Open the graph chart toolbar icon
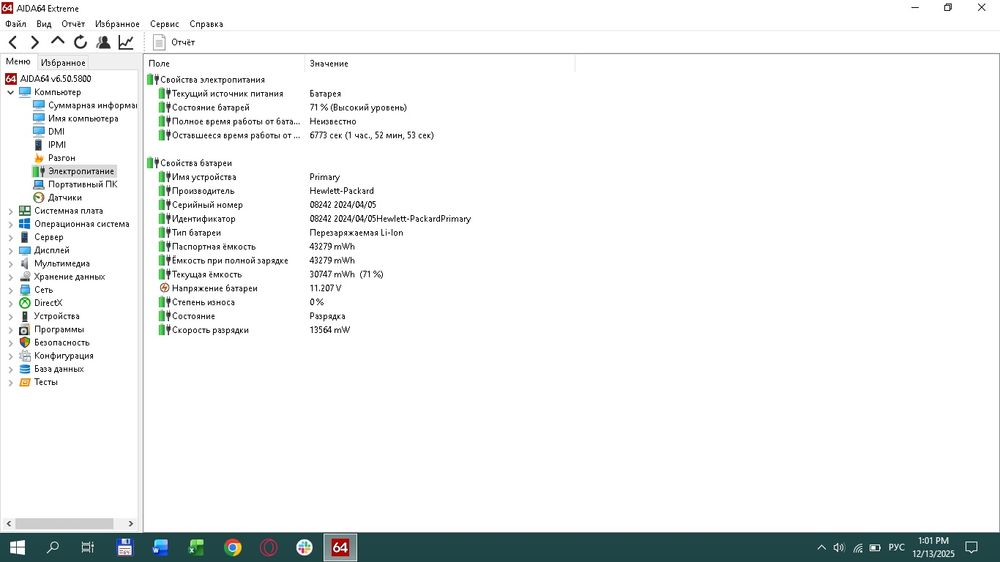Image resolution: width=1000 pixels, height=562 pixels. click(126, 42)
